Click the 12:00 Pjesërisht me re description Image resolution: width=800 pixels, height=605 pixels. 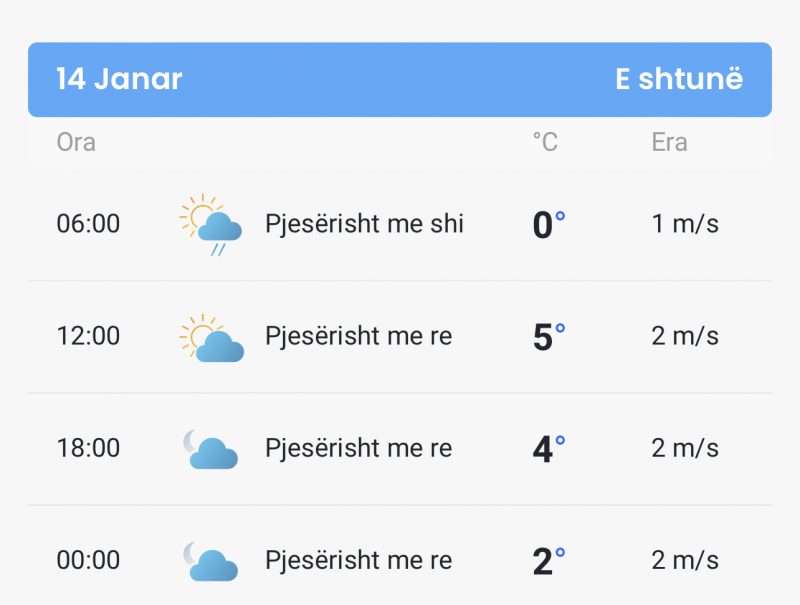[x=359, y=337]
